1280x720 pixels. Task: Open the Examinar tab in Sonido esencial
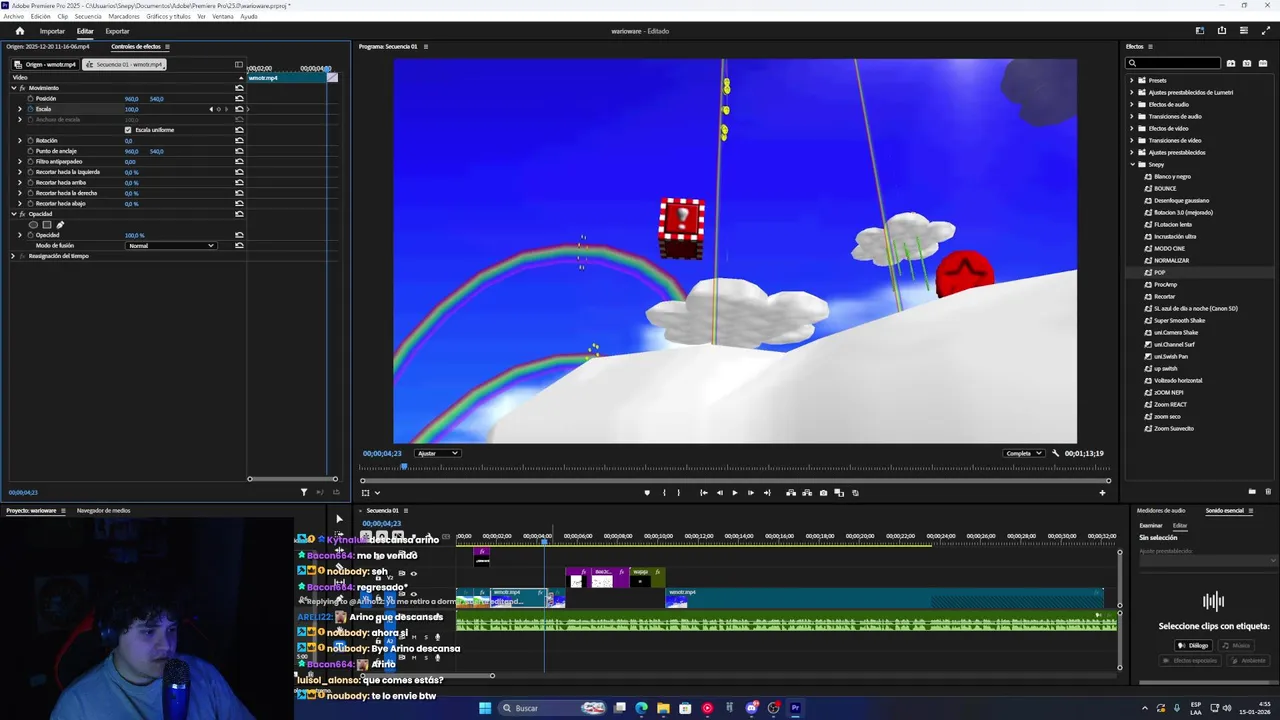pos(1151,526)
